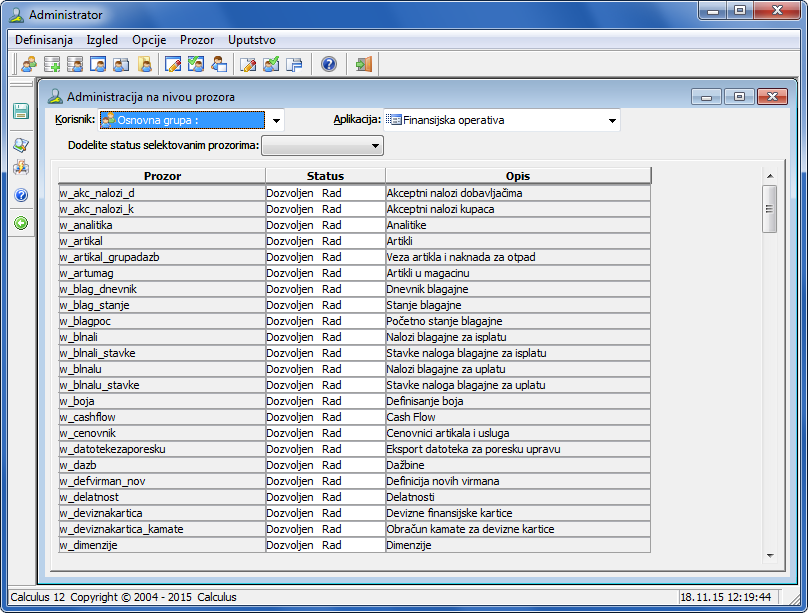The image size is (808, 613).
Task: Click the database add icon with green plus
Action: tap(52, 65)
